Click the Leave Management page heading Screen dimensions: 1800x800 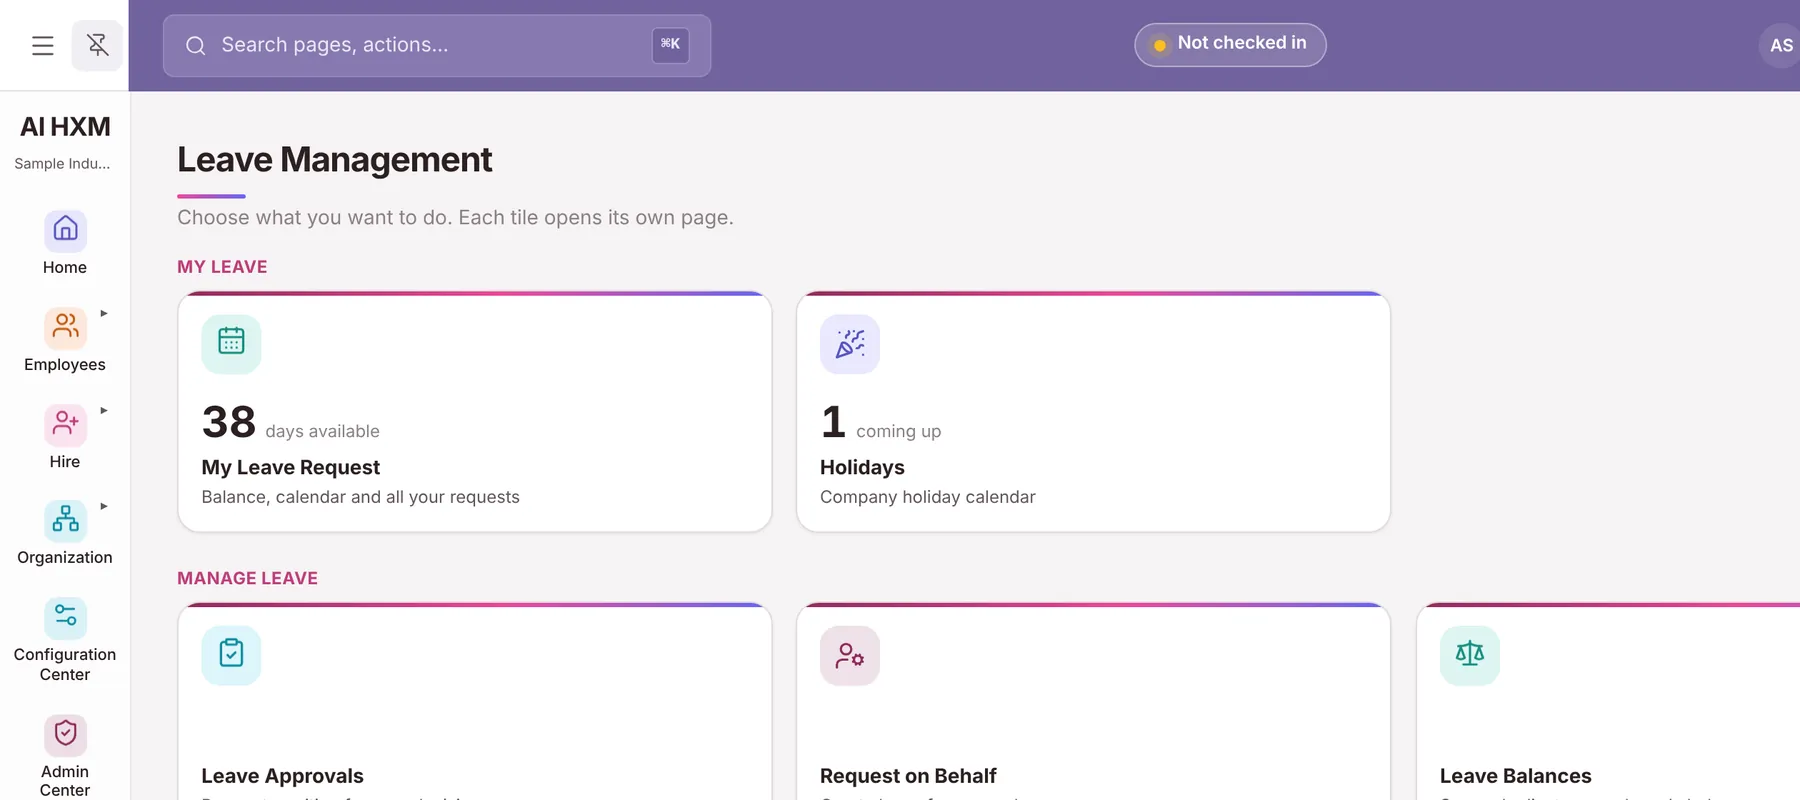click(x=335, y=160)
